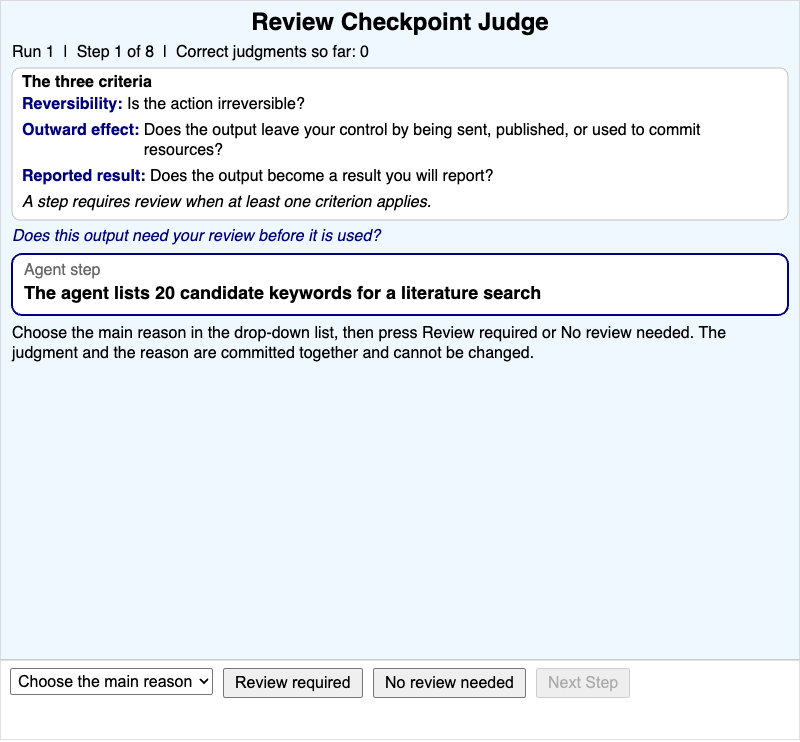Click the Review required button
Image resolution: width=800 pixels, height=742 pixels.
tap(292, 683)
